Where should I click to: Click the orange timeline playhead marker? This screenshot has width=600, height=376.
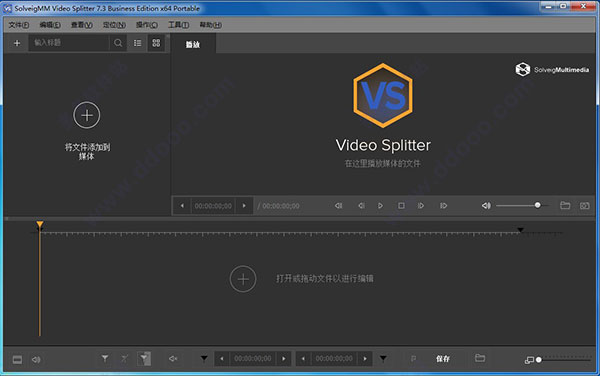(40, 225)
